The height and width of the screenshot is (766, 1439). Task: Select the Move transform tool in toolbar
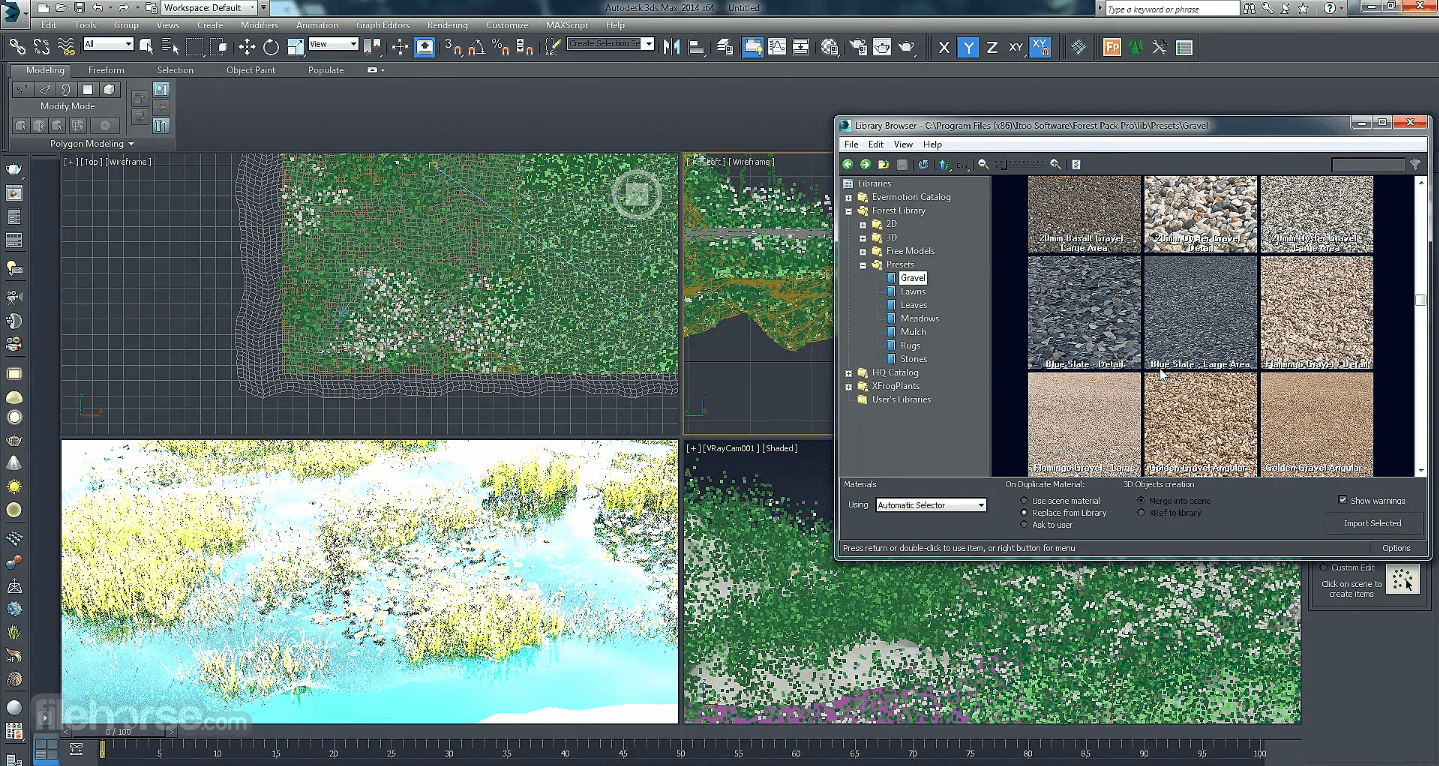(x=247, y=47)
